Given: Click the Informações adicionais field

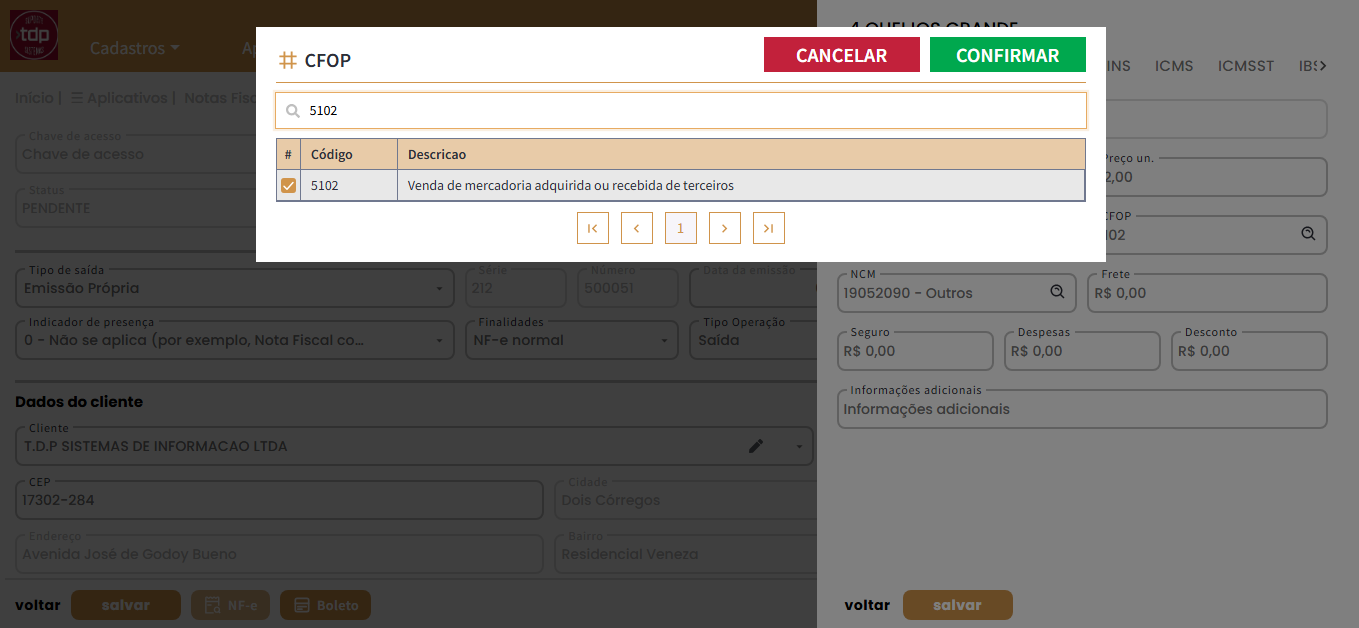Looking at the screenshot, I should click(x=1082, y=409).
